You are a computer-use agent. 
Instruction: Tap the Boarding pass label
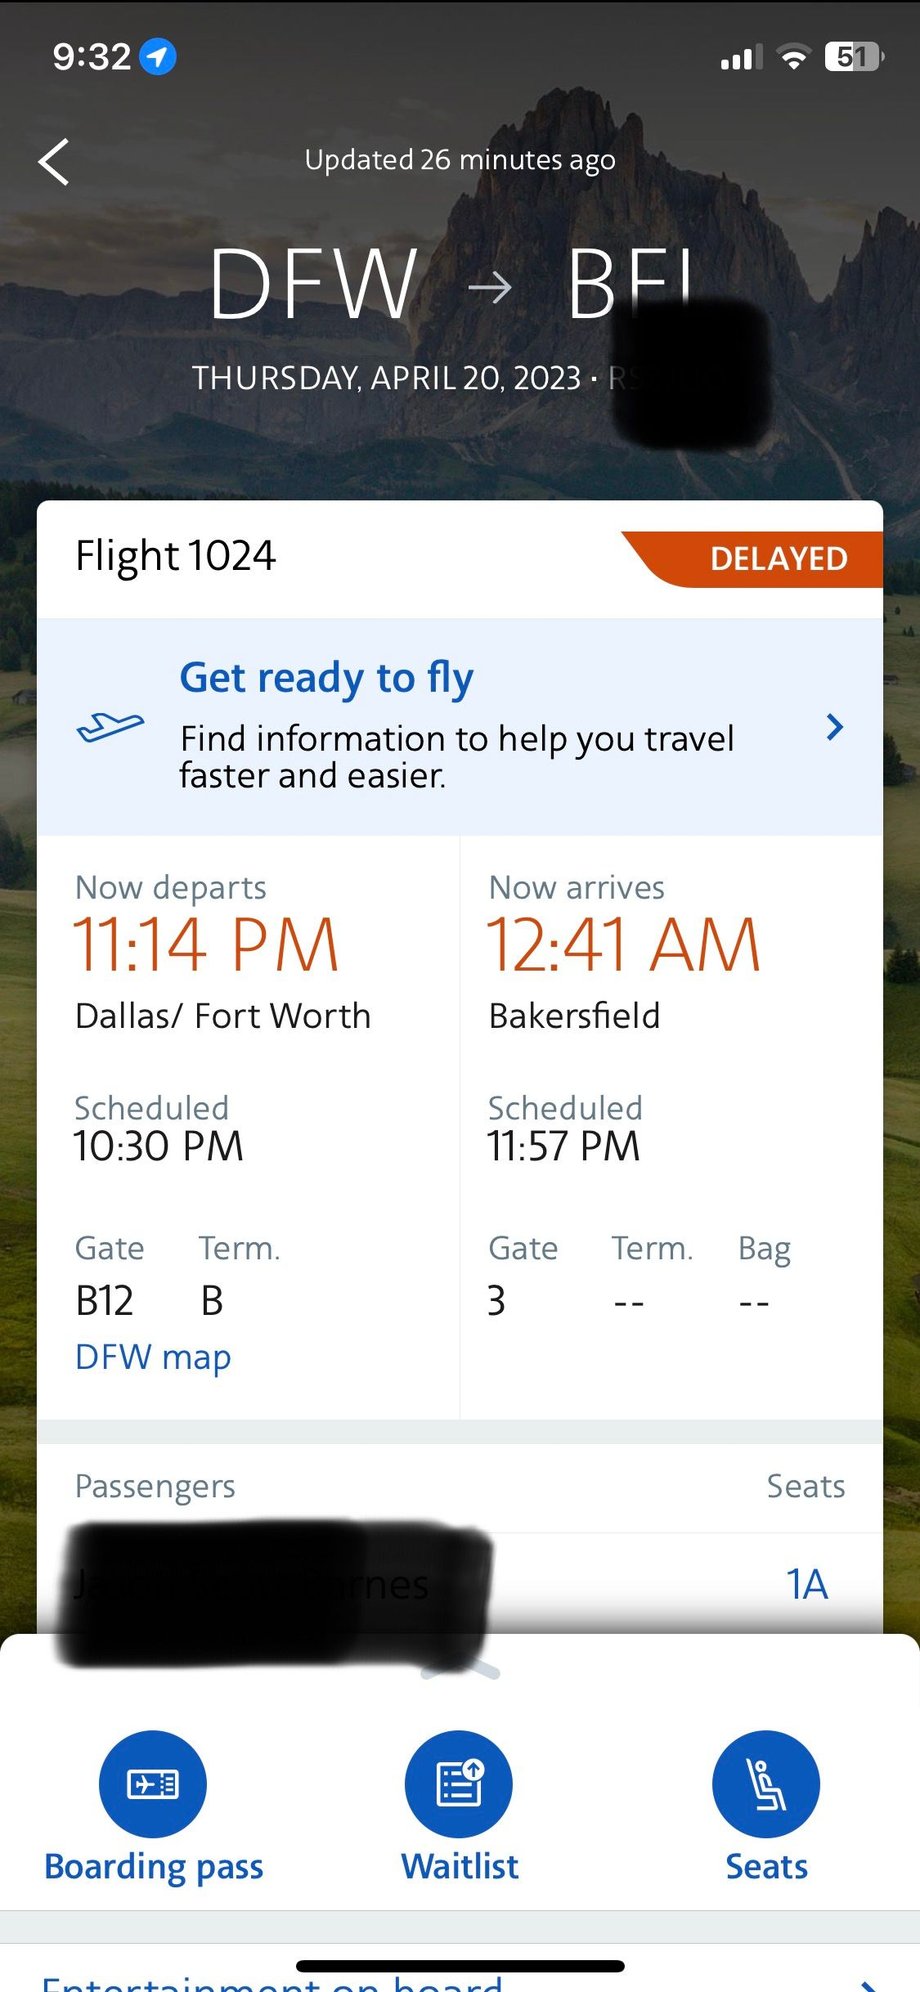tap(154, 1867)
